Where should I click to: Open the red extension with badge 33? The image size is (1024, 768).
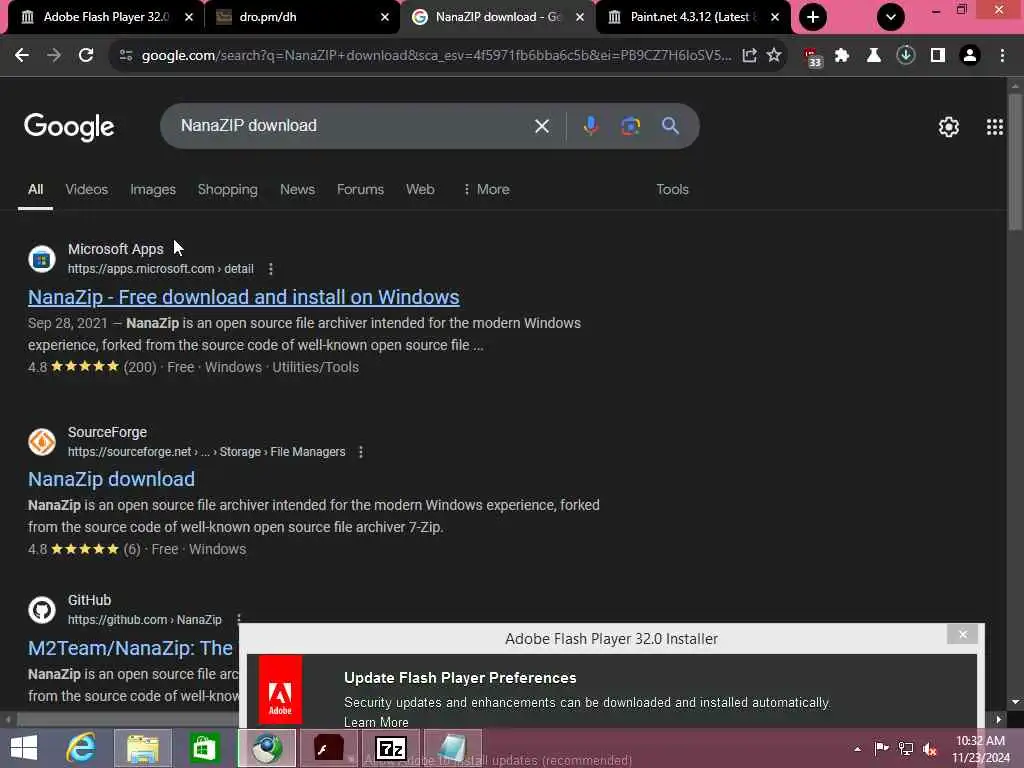[812, 57]
